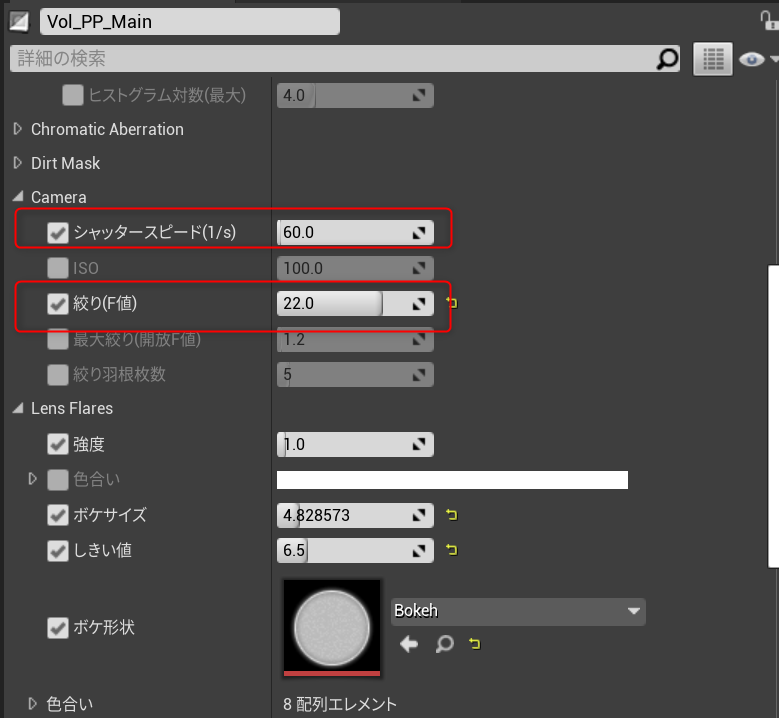
Task: Click spinner arrow on しきい値 field
Action: tap(419, 551)
